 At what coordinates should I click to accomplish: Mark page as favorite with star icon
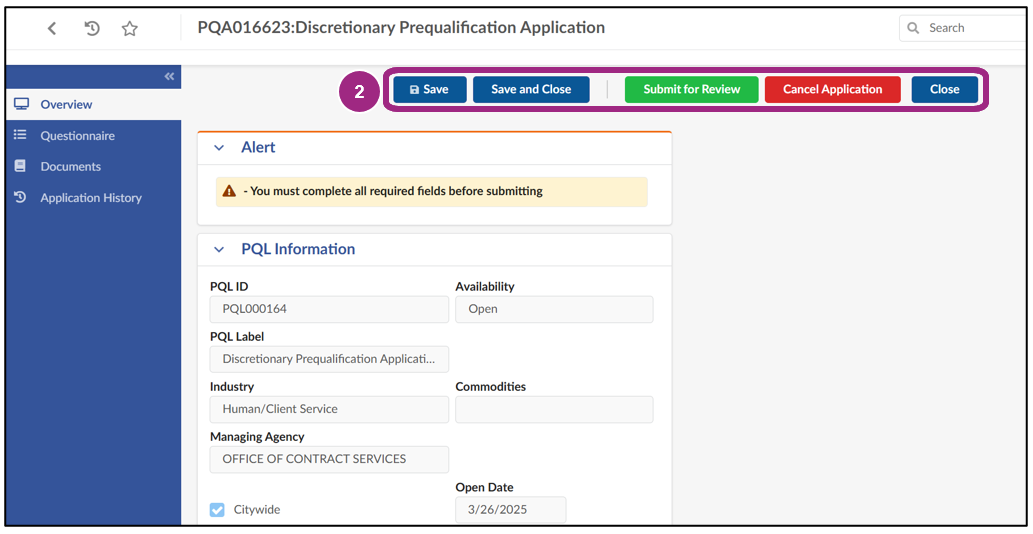point(129,29)
